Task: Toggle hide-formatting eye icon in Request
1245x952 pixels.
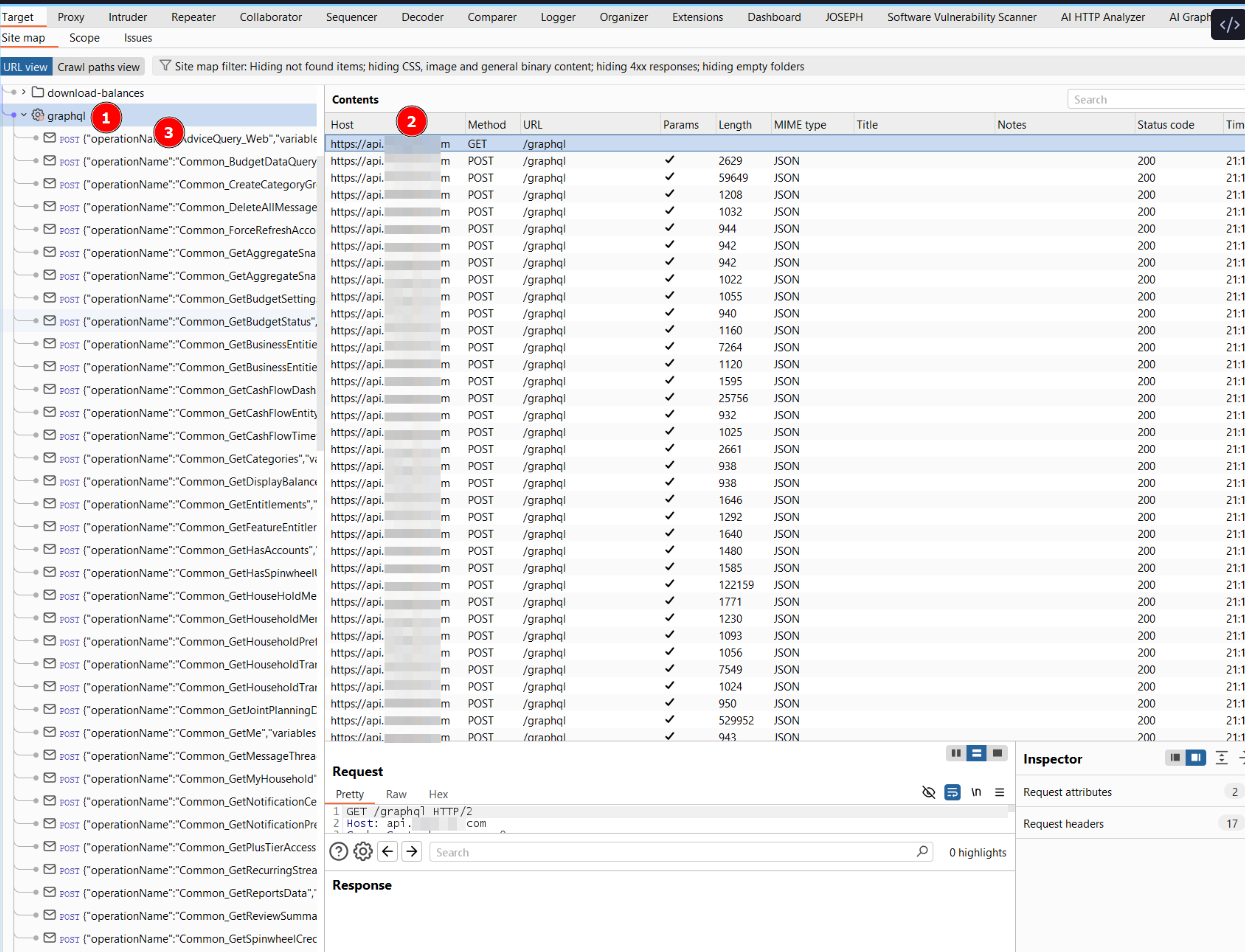Action: pos(929,792)
